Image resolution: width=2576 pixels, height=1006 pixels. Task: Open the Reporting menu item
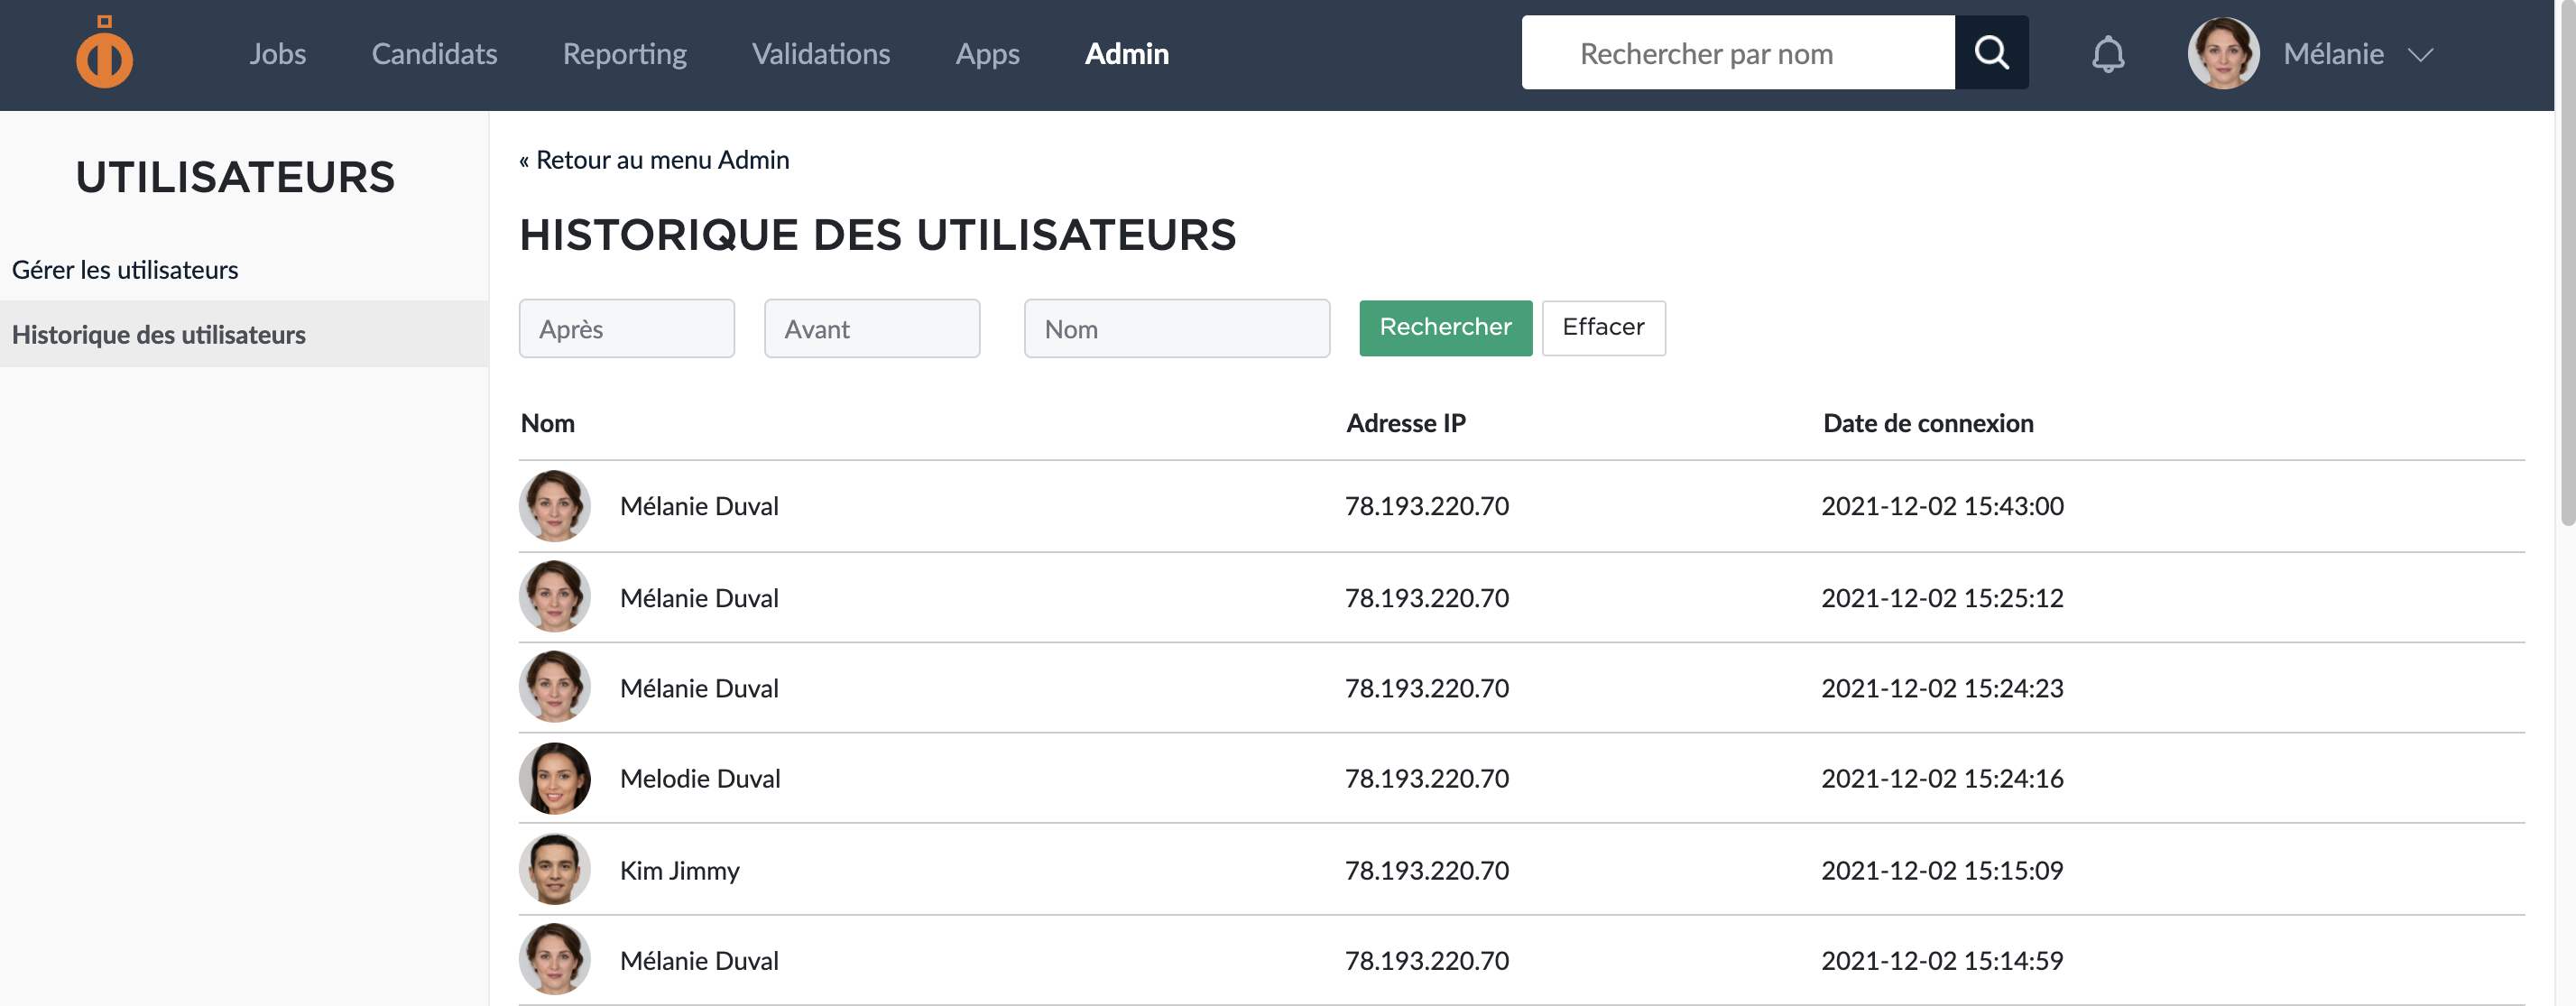pyautogui.click(x=624, y=54)
